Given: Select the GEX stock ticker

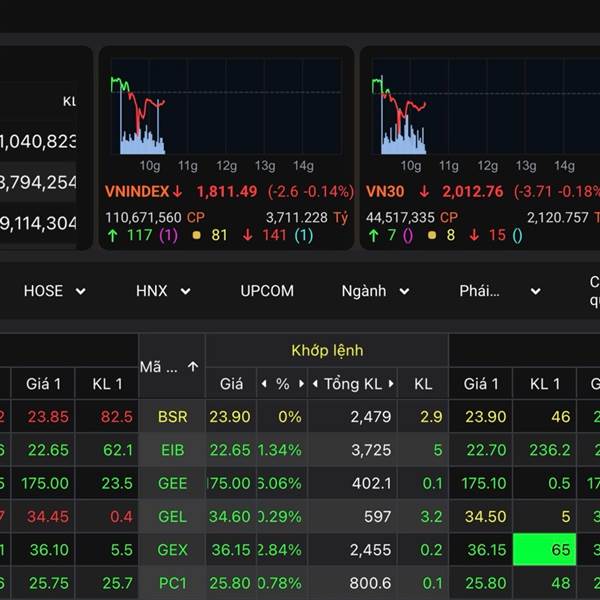Looking at the screenshot, I should point(172,550).
